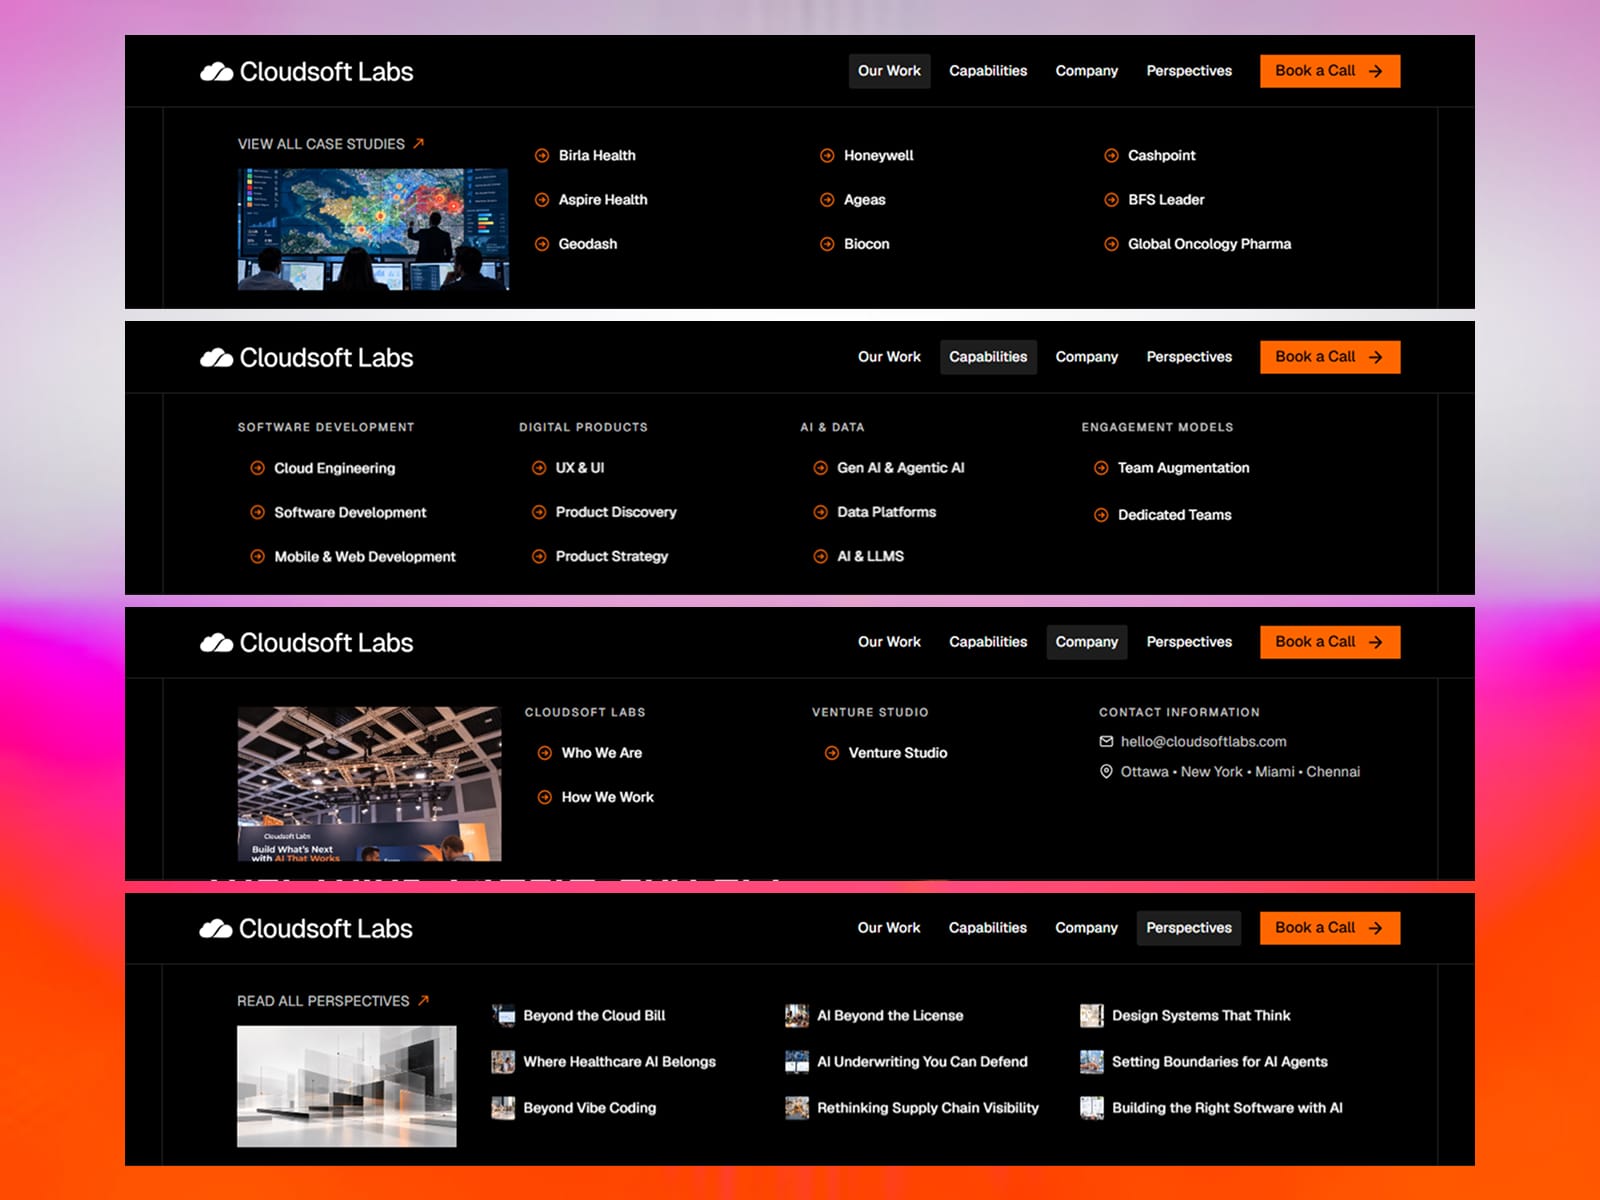
Task: Open Beyond Vibe Coding article
Action: (589, 1108)
